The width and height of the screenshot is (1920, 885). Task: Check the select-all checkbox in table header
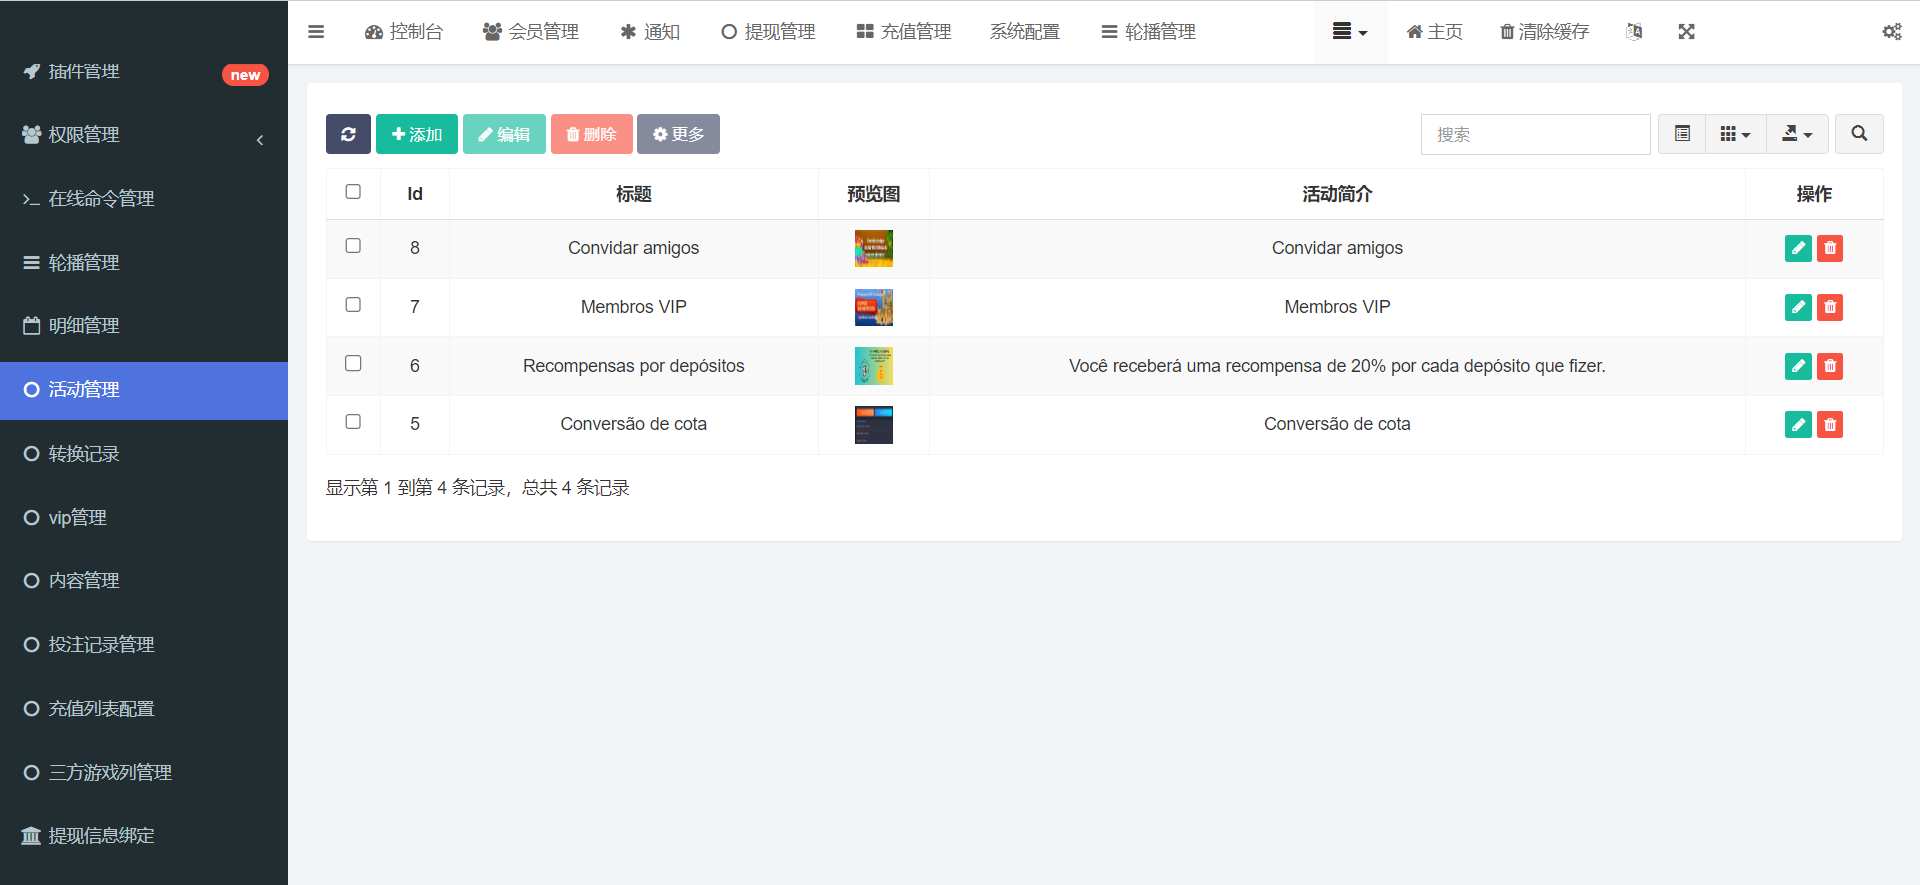click(353, 192)
